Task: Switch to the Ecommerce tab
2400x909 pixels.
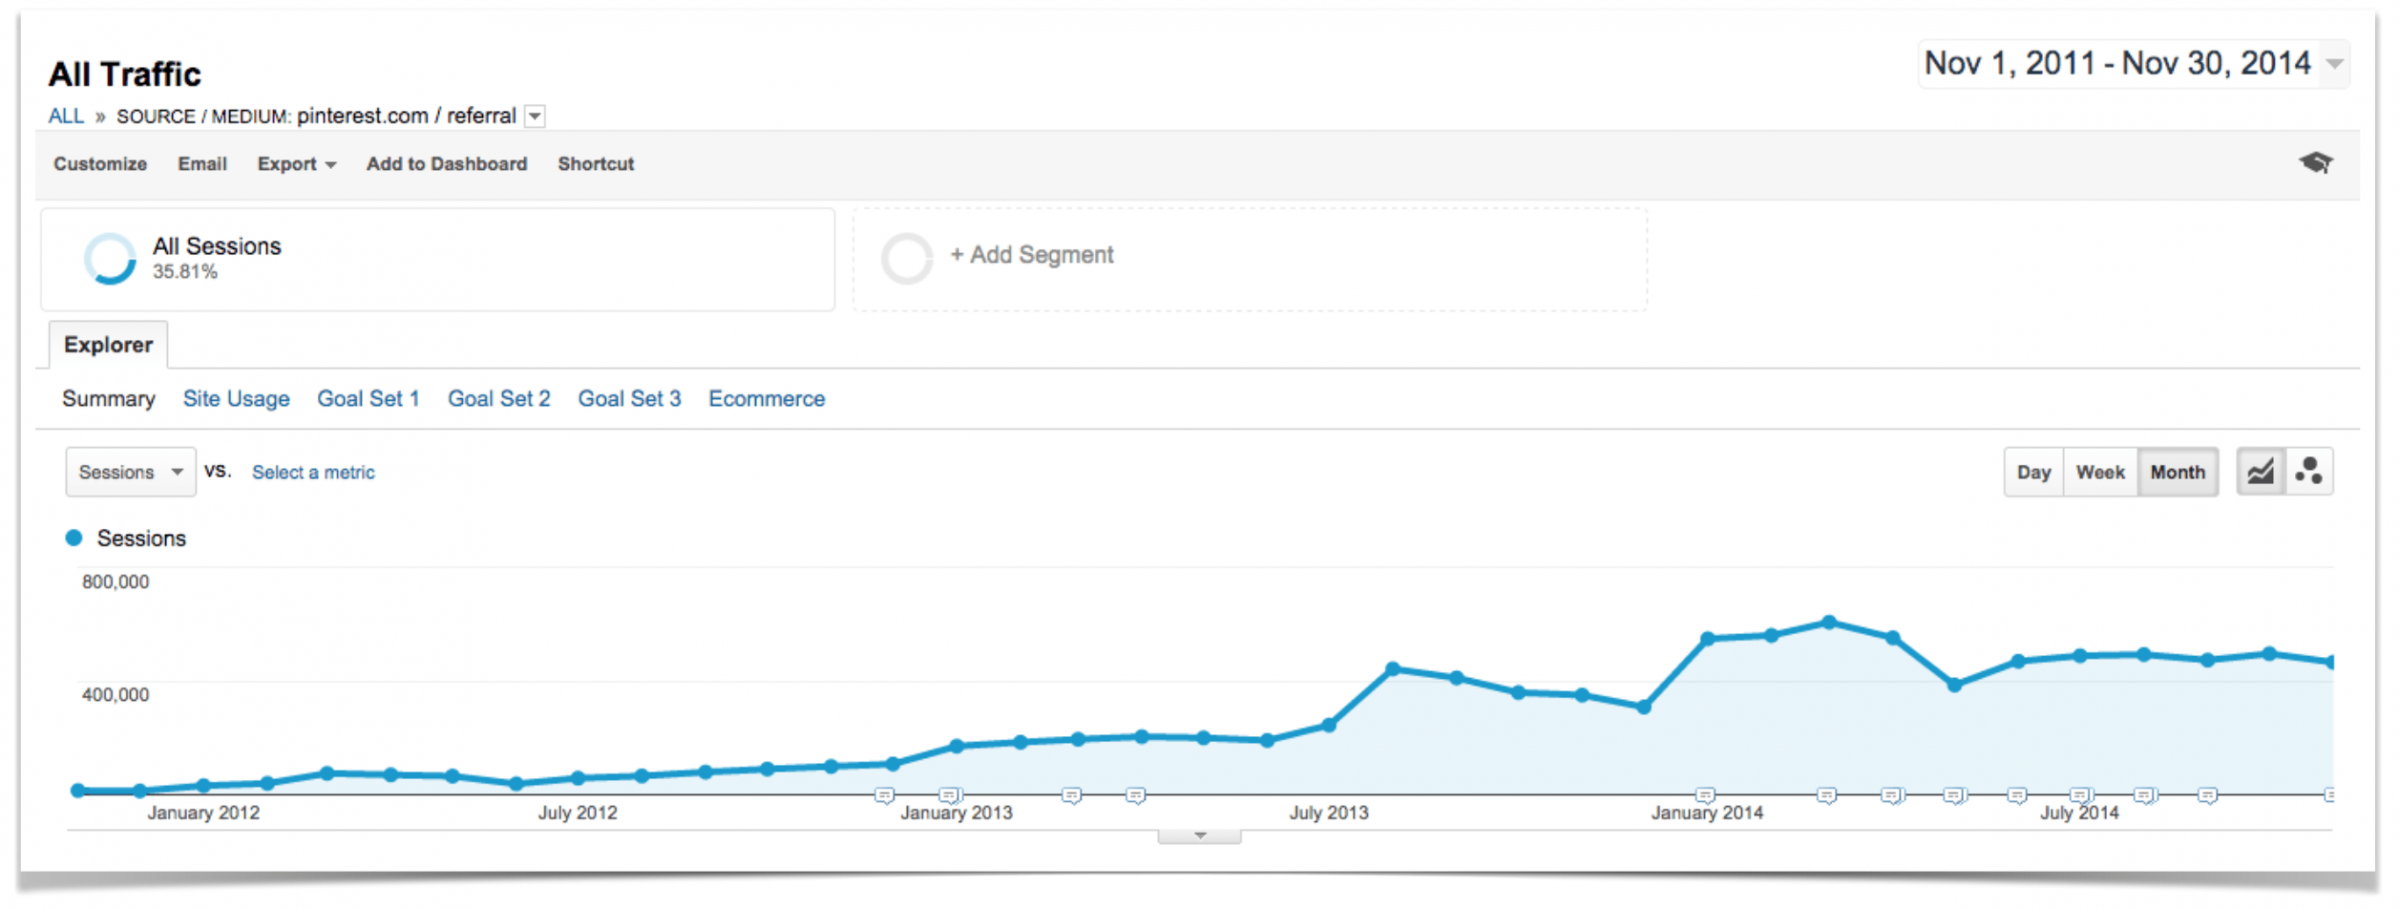Action: [x=766, y=398]
